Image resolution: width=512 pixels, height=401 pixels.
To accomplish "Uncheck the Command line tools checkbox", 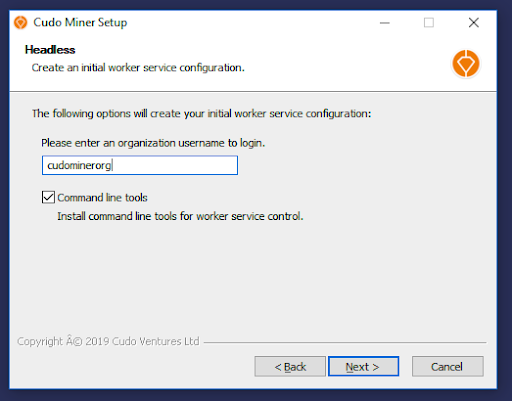I will tap(48, 197).
